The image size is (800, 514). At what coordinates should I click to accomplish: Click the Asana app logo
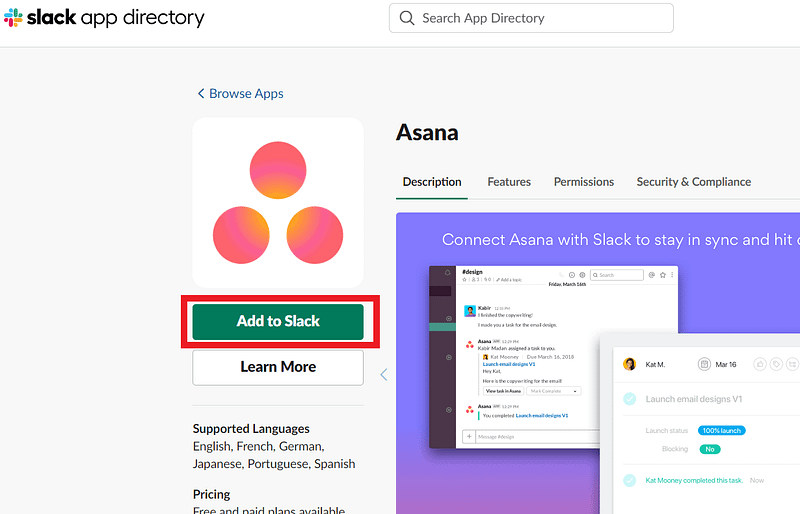click(278, 203)
